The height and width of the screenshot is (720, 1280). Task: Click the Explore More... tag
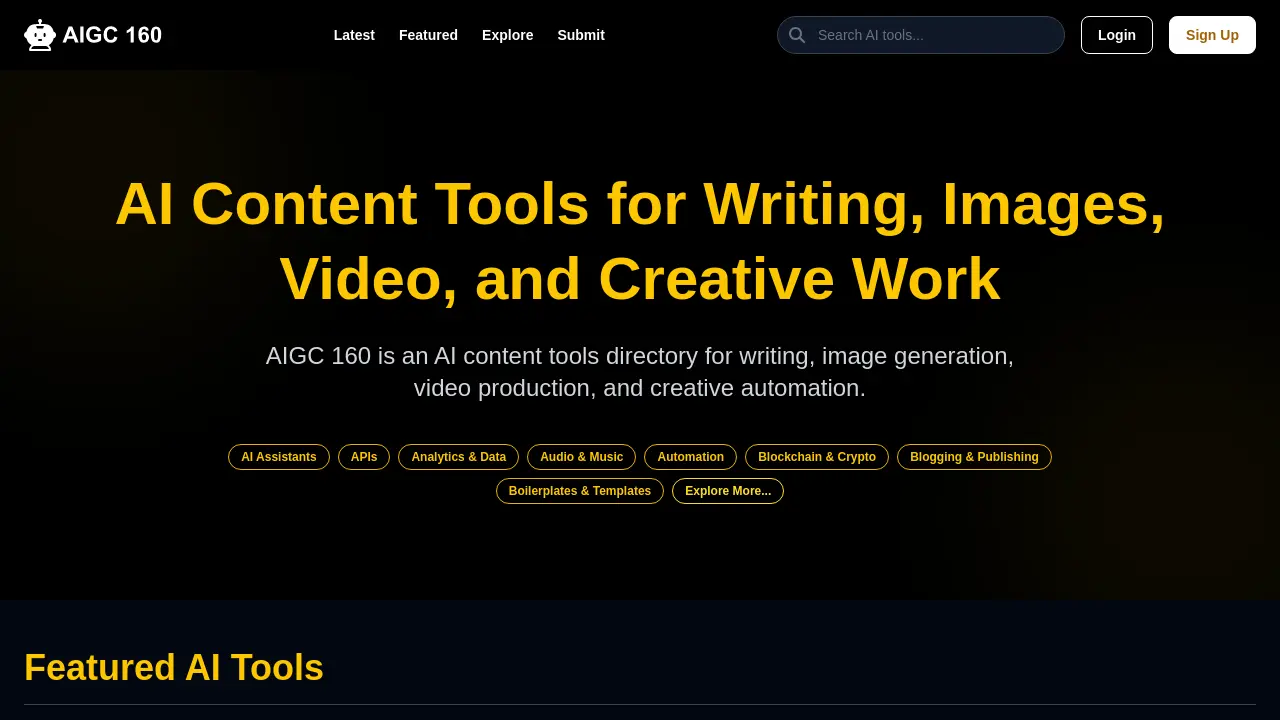point(728,491)
